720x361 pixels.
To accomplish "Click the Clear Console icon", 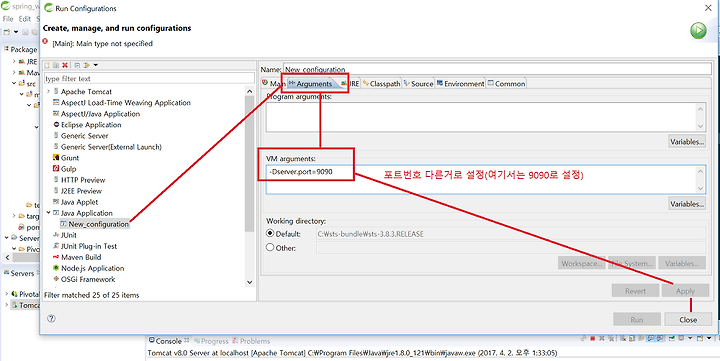I will point(623,338).
